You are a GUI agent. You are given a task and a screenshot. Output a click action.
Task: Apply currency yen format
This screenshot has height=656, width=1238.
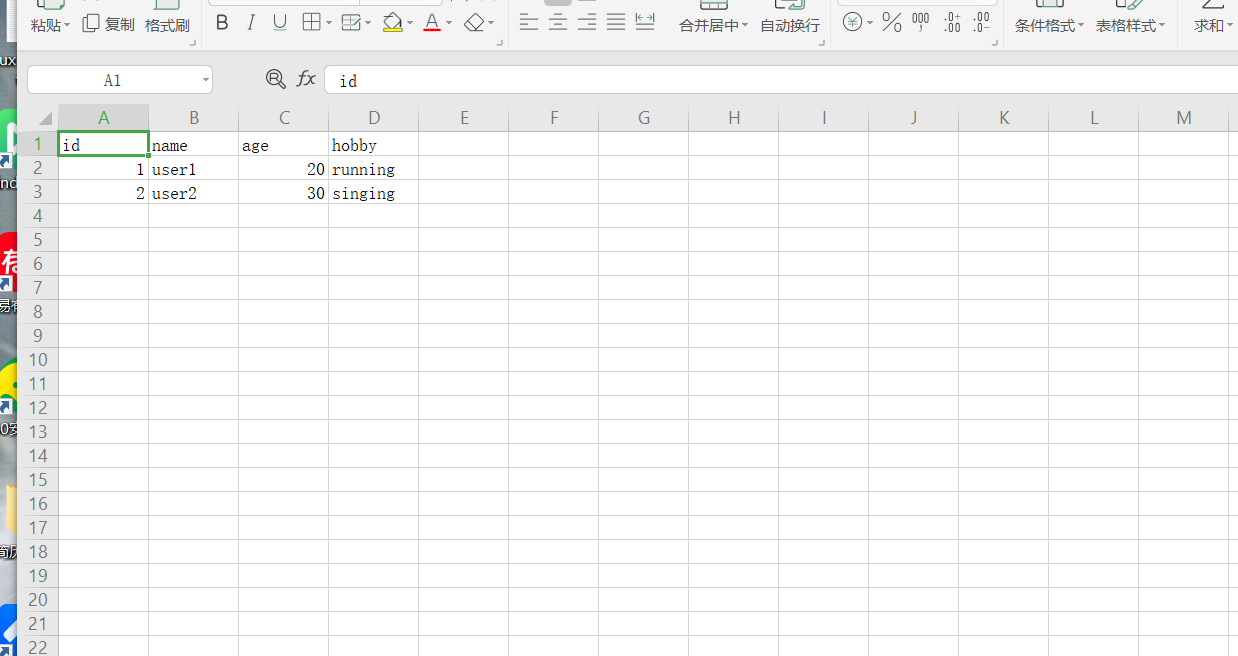tap(852, 22)
